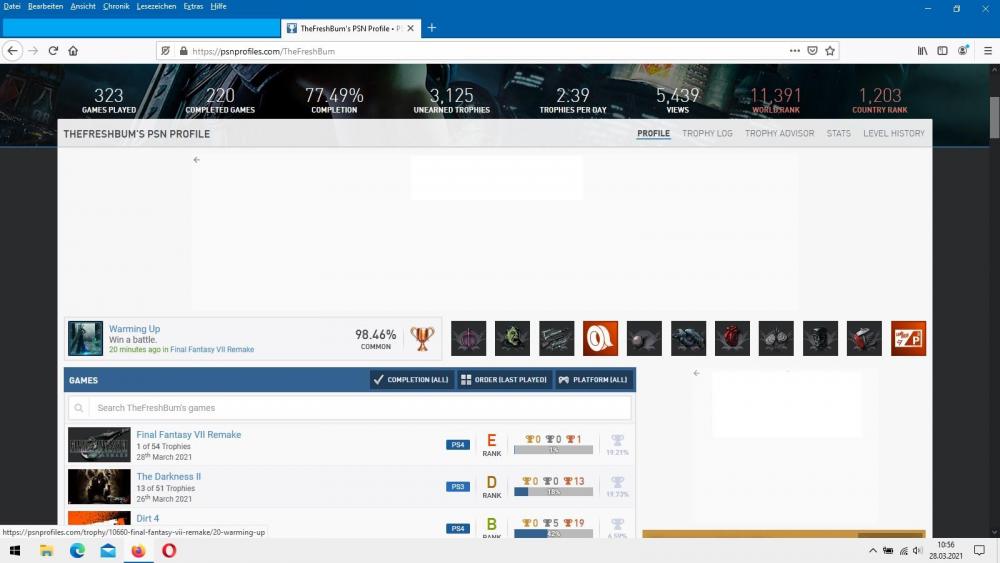Open the Lesezeichen menu

tap(156, 6)
